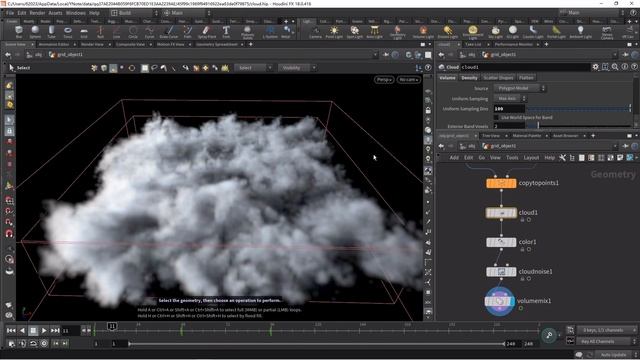Screen dimensions: 640x360
Task: Switch to the Geometry Spreadsheet tab
Action: (x=217, y=44)
